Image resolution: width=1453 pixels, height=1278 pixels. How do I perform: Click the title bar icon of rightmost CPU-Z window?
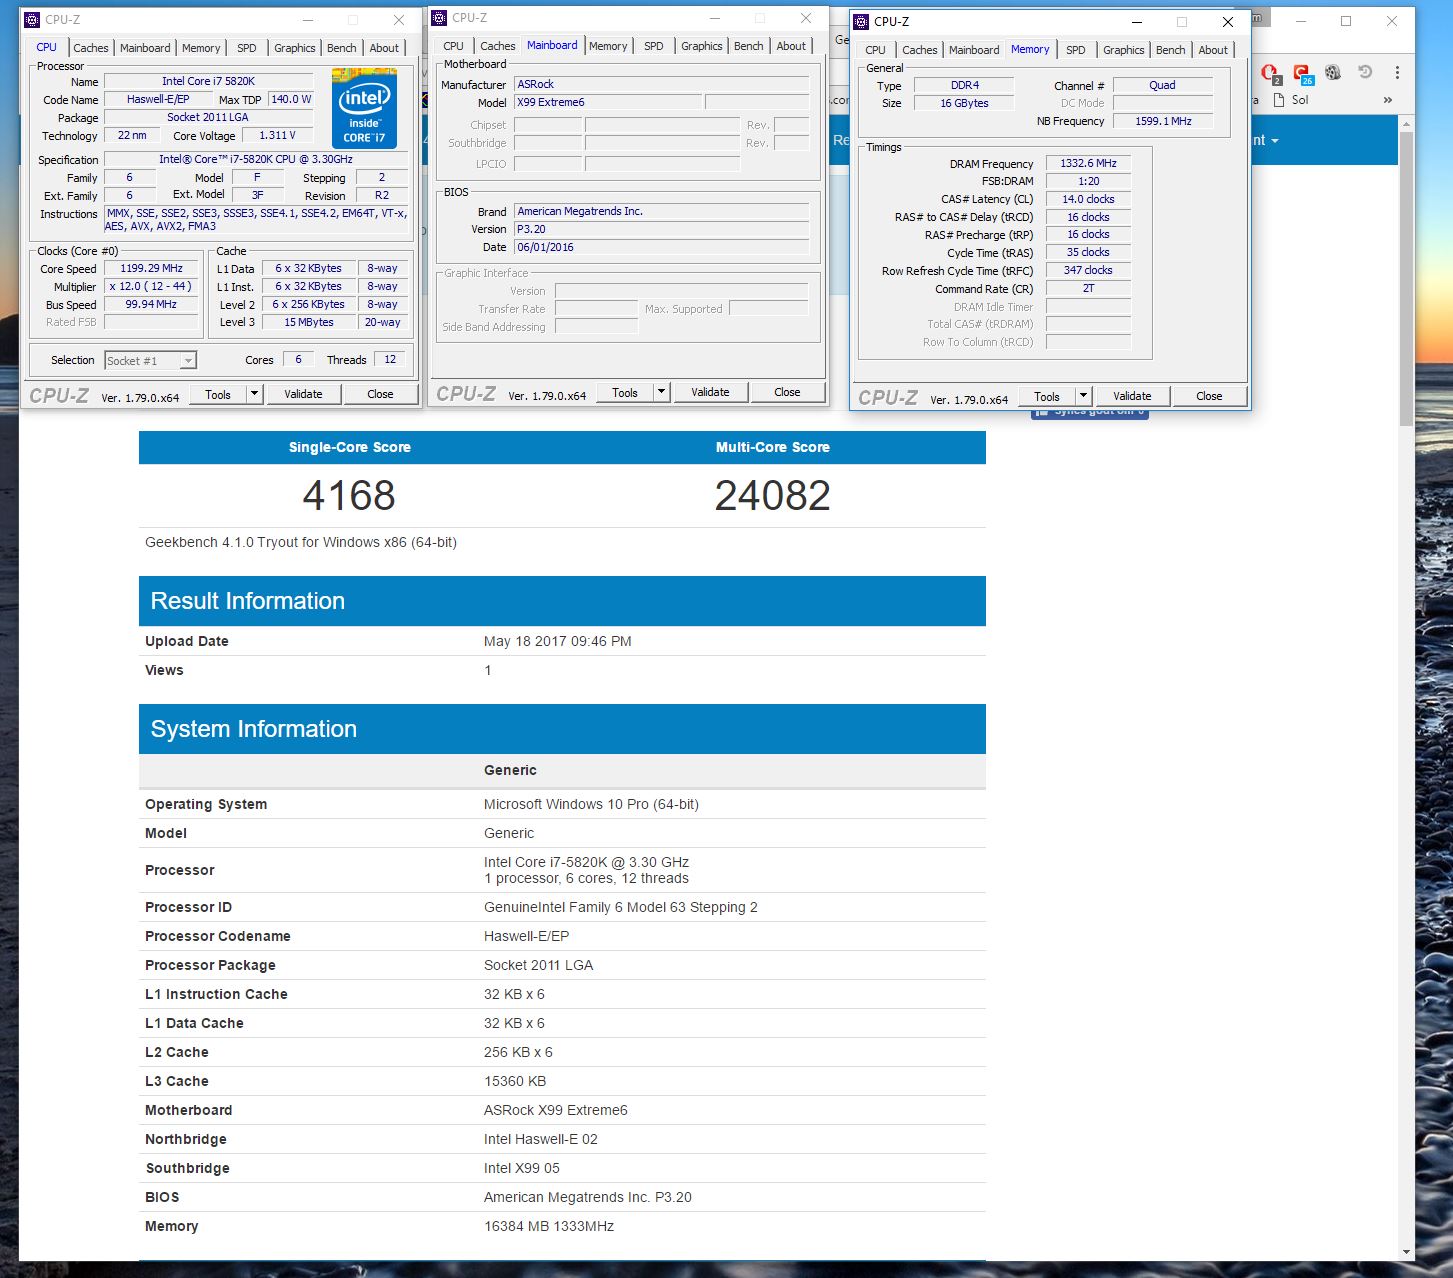[861, 21]
